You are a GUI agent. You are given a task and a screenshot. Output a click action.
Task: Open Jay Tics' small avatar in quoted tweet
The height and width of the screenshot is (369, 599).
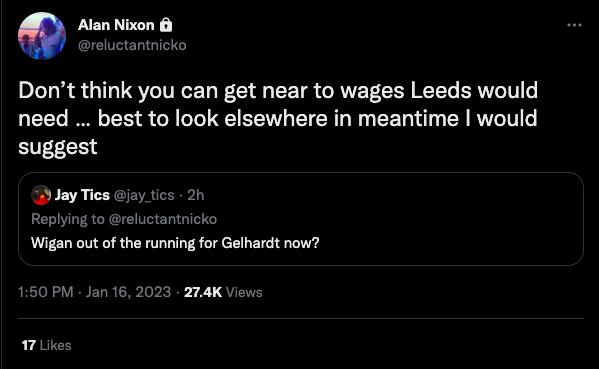coord(41,195)
